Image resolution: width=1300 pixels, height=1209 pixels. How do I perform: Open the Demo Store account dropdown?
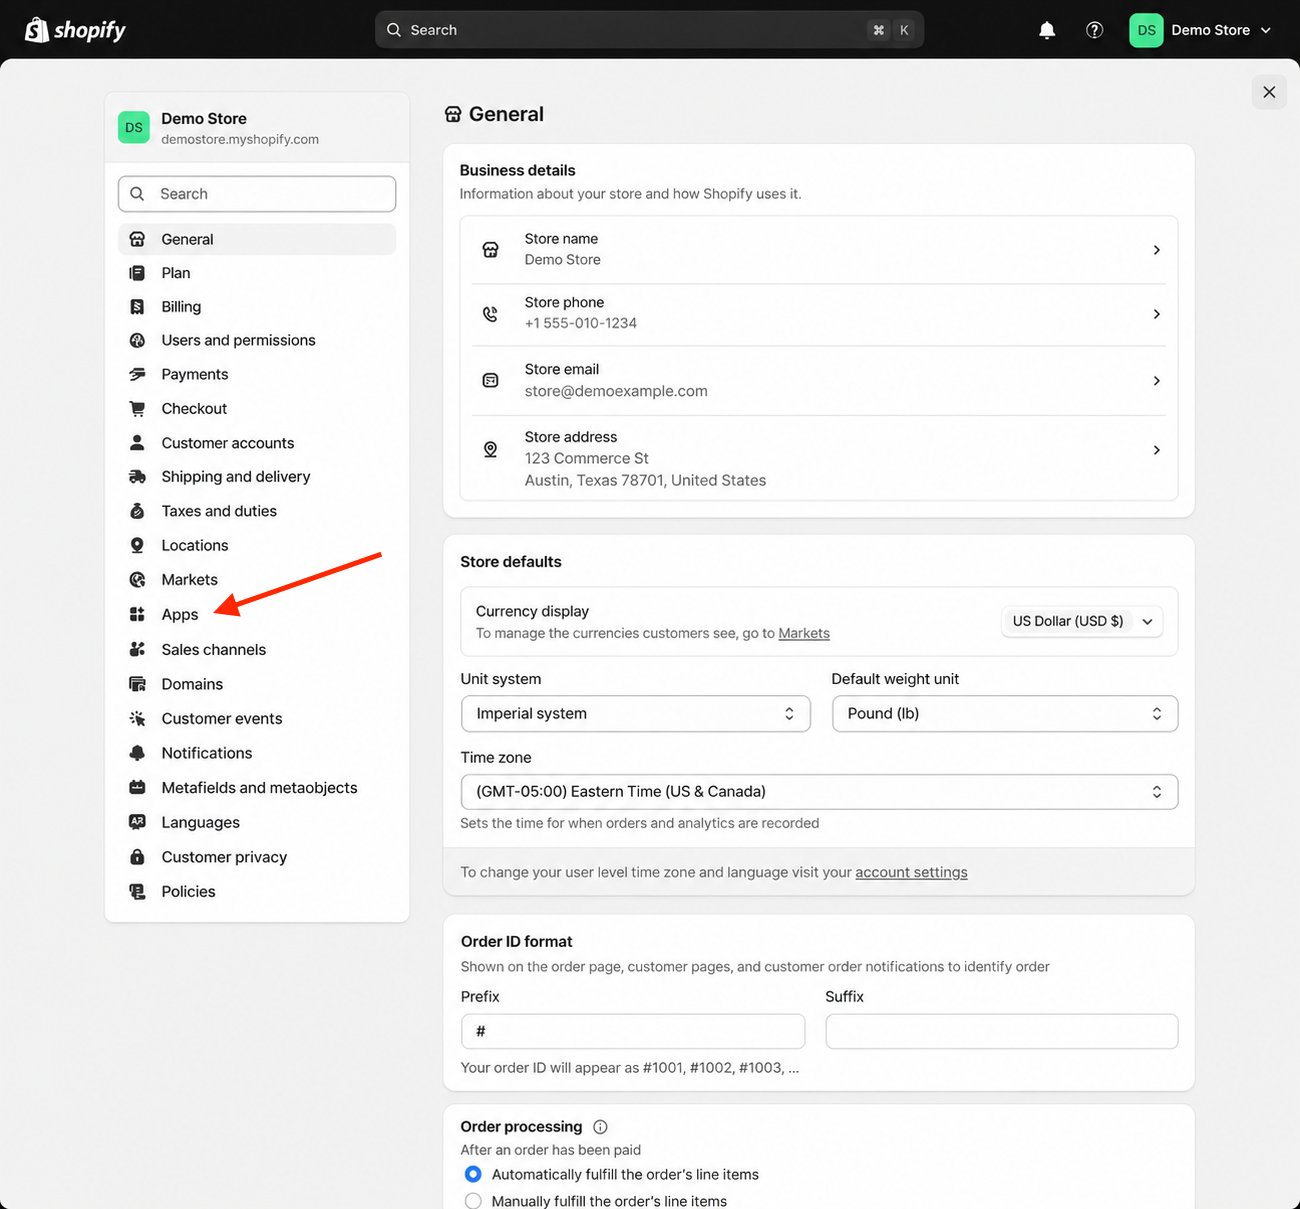pyautogui.click(x=1201, y=30)
